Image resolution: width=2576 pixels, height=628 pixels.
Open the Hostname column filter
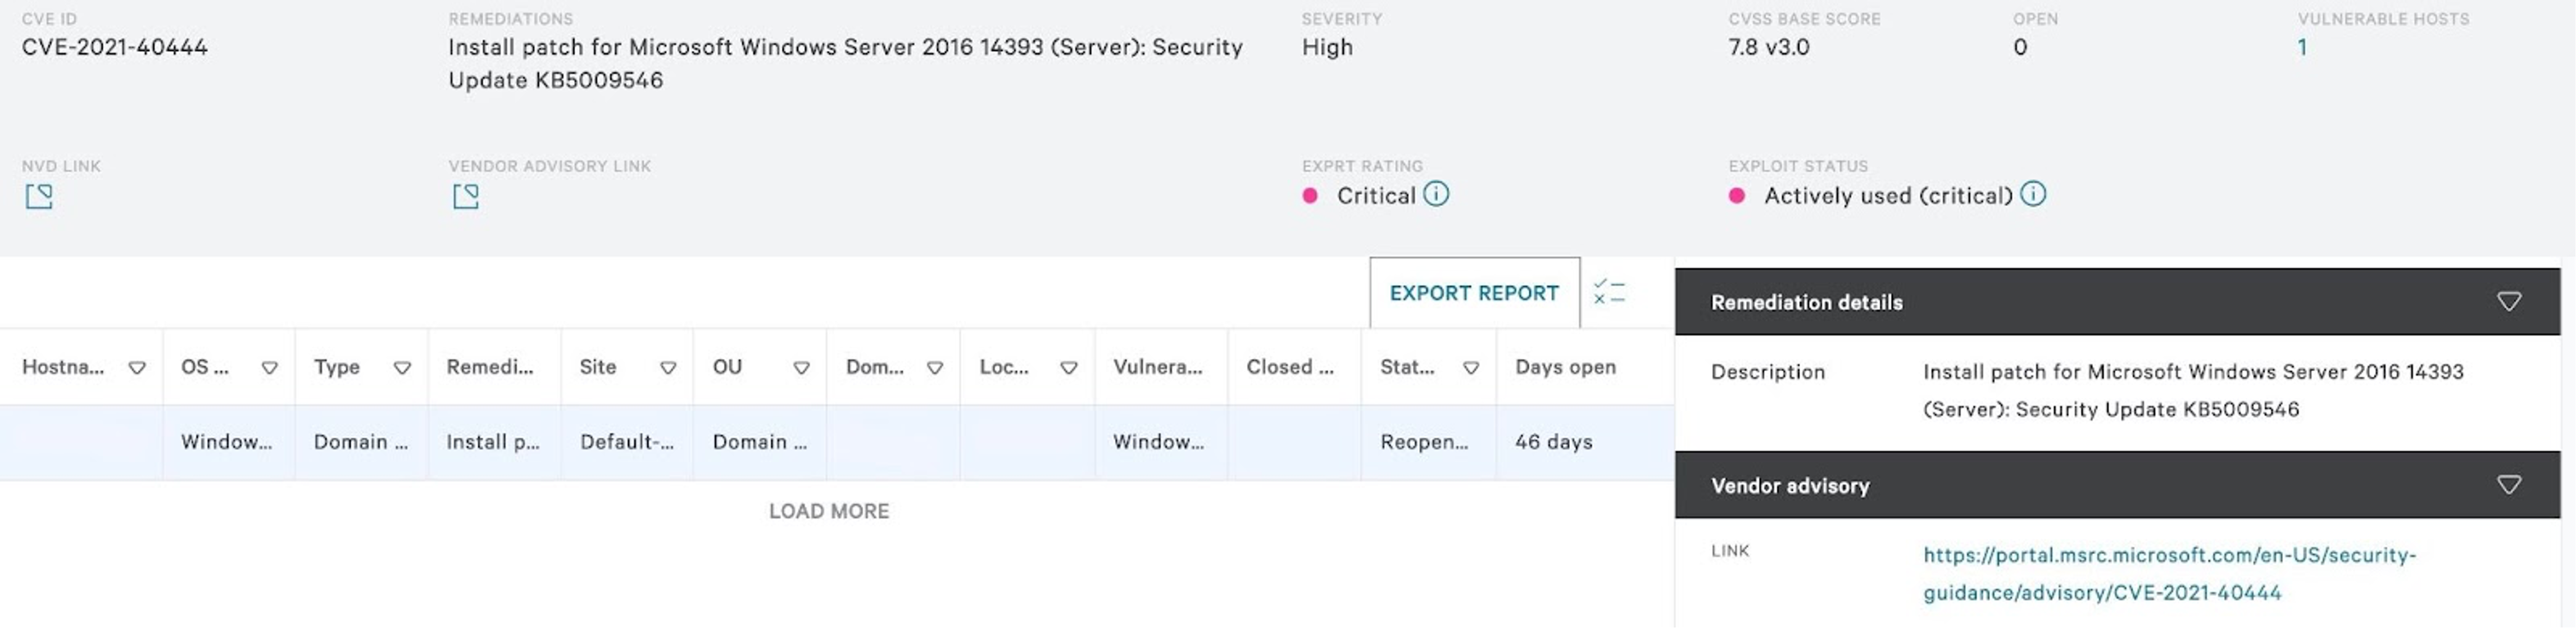coord(137,368)
